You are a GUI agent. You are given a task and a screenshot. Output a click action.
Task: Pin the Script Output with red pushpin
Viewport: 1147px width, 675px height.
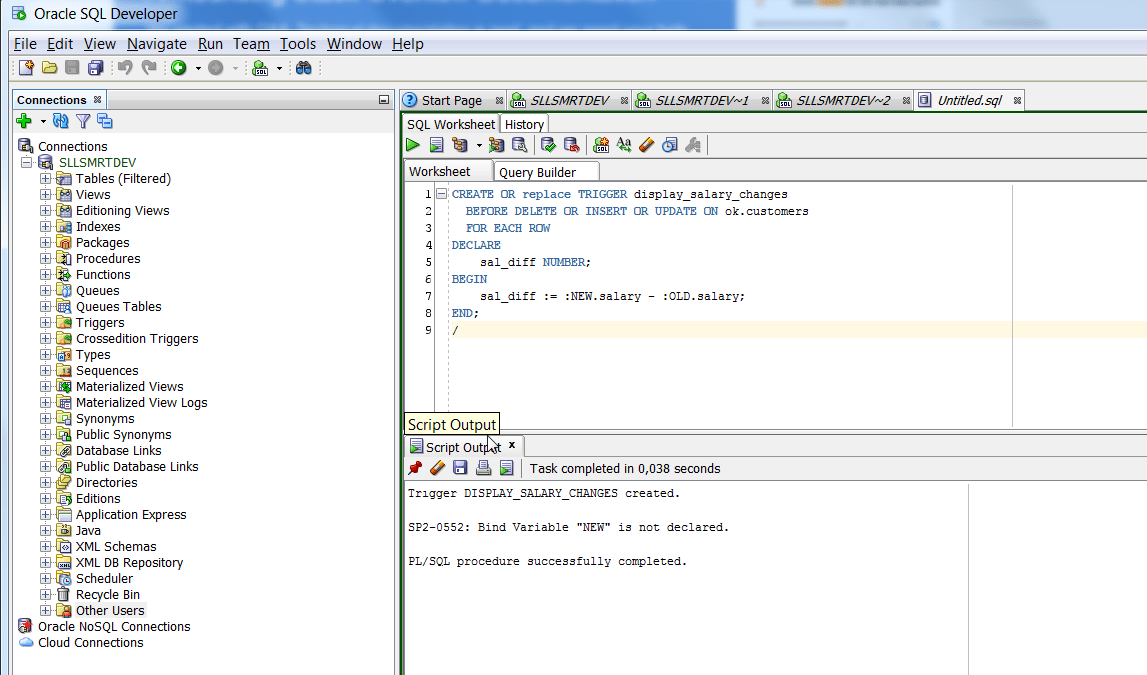pos(415,468)
